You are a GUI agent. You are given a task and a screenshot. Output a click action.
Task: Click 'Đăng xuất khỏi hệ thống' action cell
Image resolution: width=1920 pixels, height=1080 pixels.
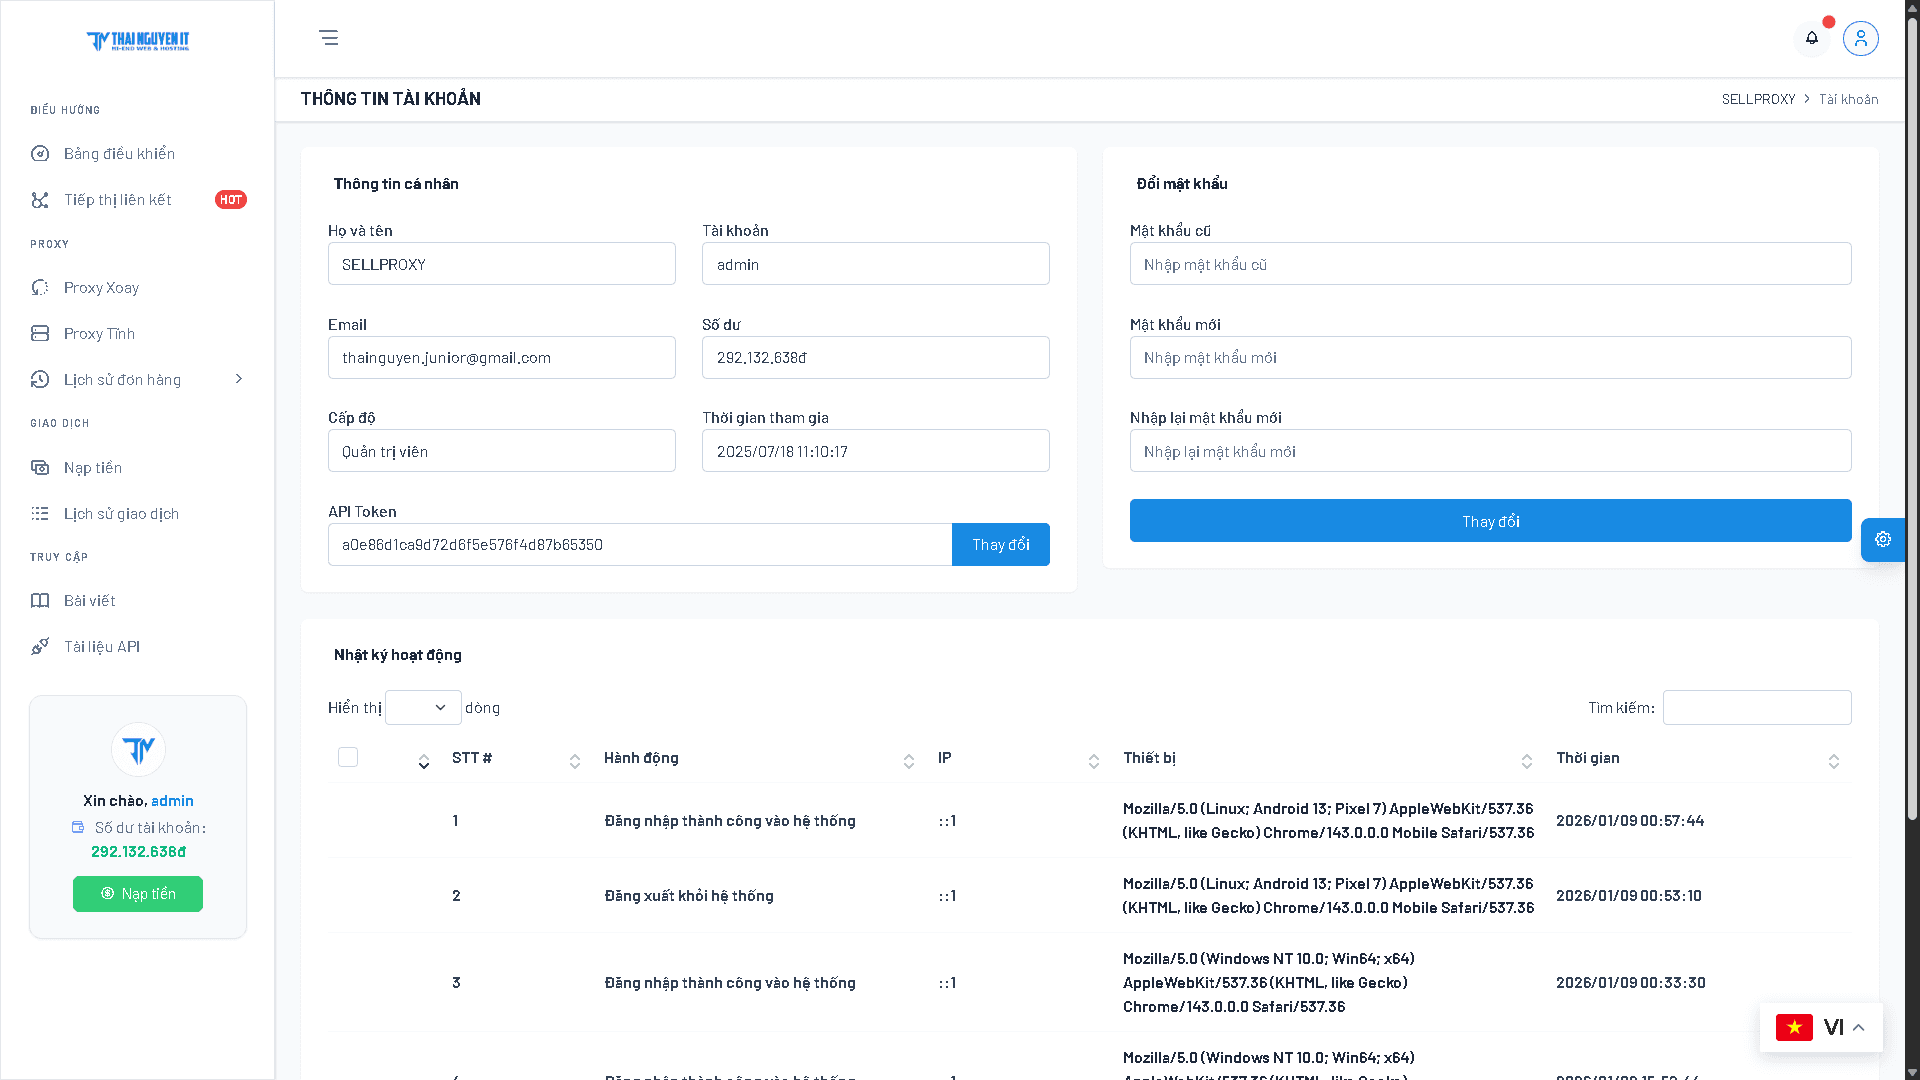point(689,895)
